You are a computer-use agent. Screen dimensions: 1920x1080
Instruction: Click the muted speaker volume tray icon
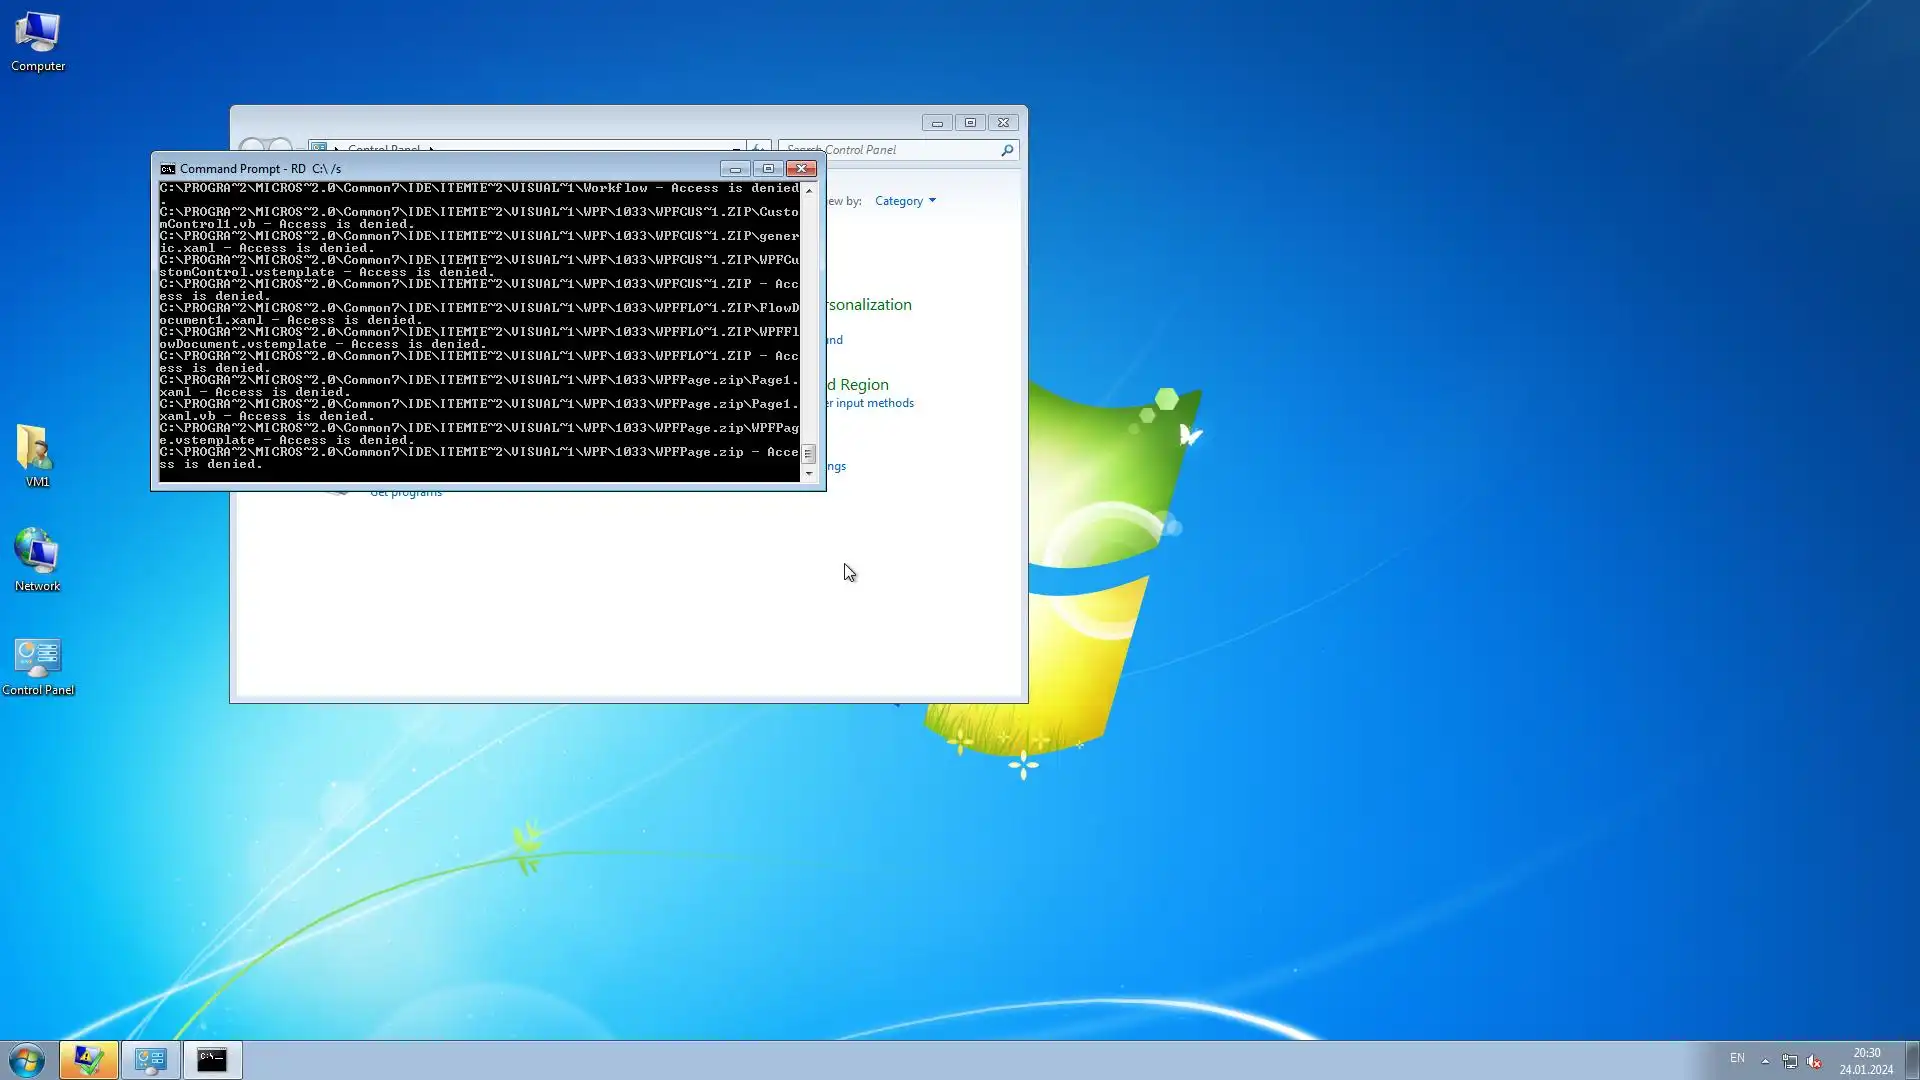(x=1814, y=1061)
